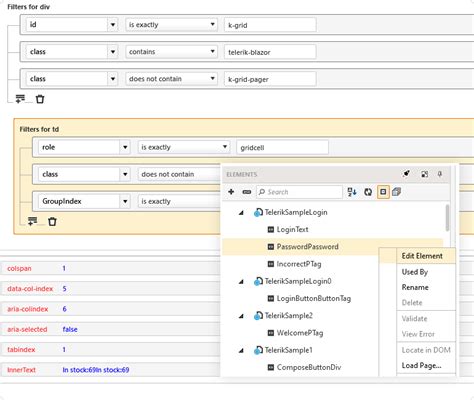474x400 pixels.
Task: Click the plus icon in Elements toolbar
Action: coord(231,192)
